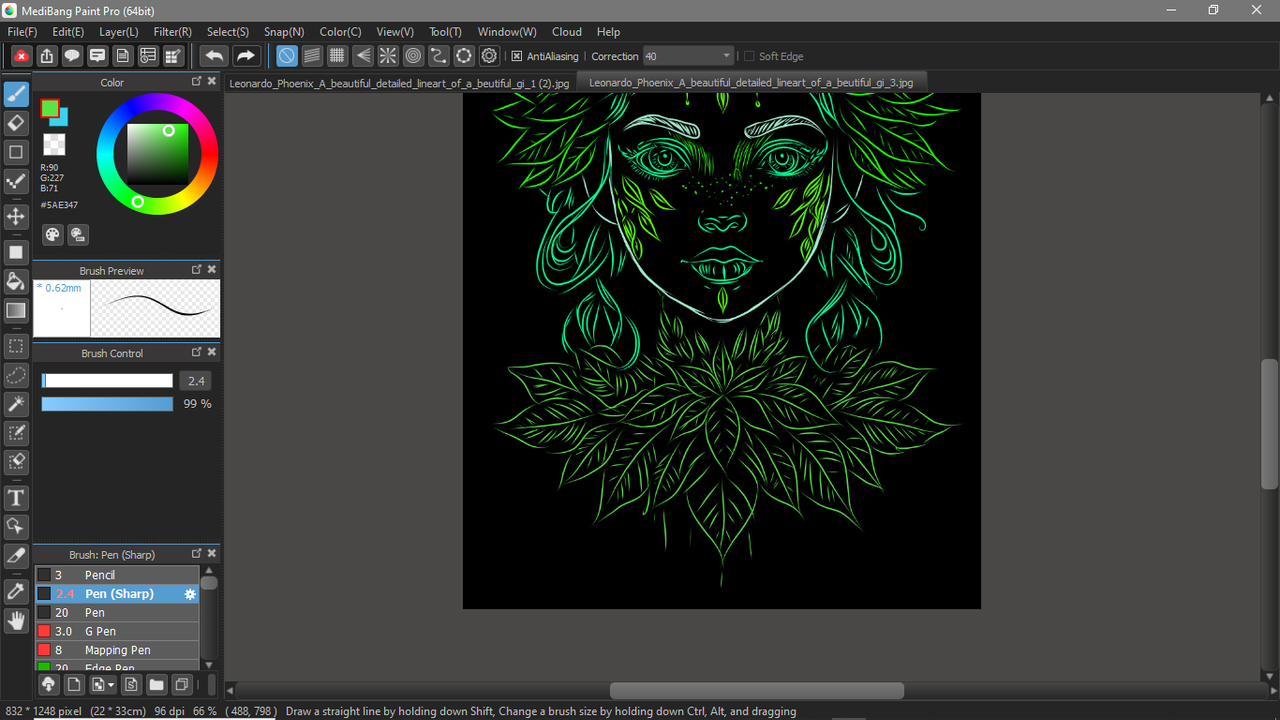Select the Move tool
The width and height of the screenshot is (1280, 720).
tap(16, 216)
